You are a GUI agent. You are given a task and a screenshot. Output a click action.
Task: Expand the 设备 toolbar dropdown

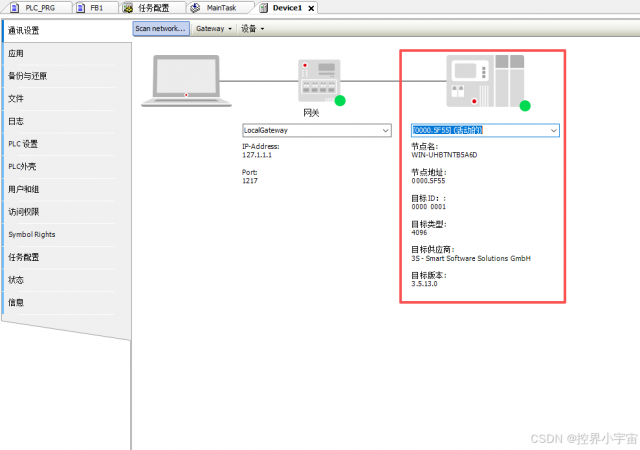[253, 28]
